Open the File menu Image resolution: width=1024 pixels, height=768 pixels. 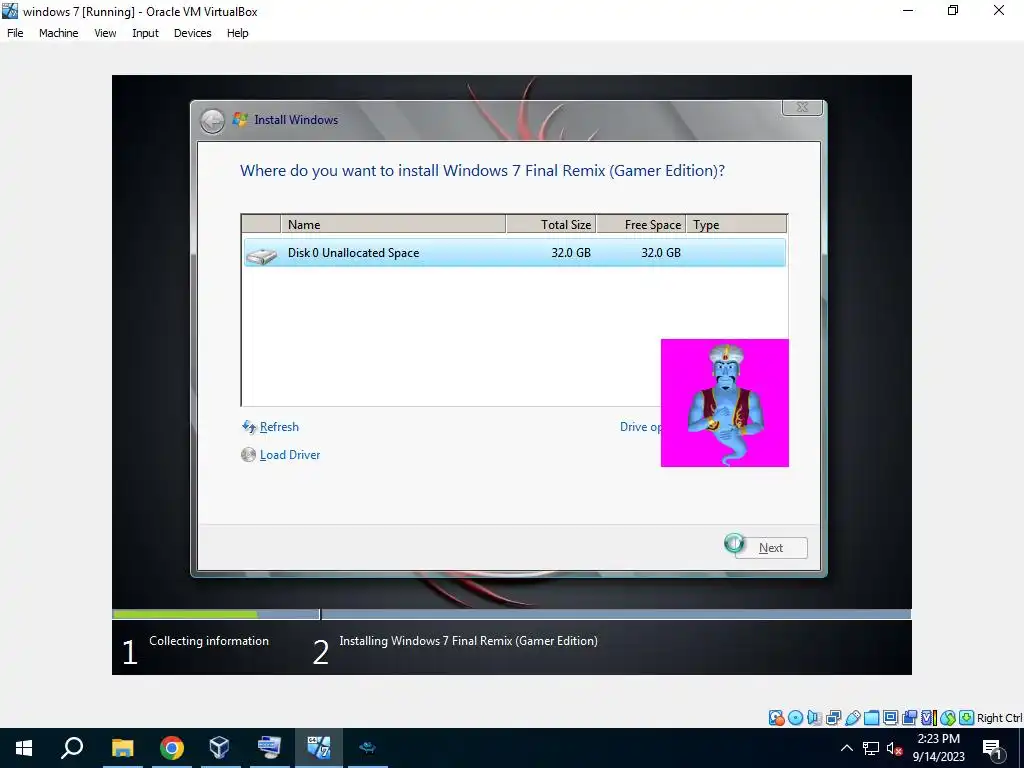[15, 33]
